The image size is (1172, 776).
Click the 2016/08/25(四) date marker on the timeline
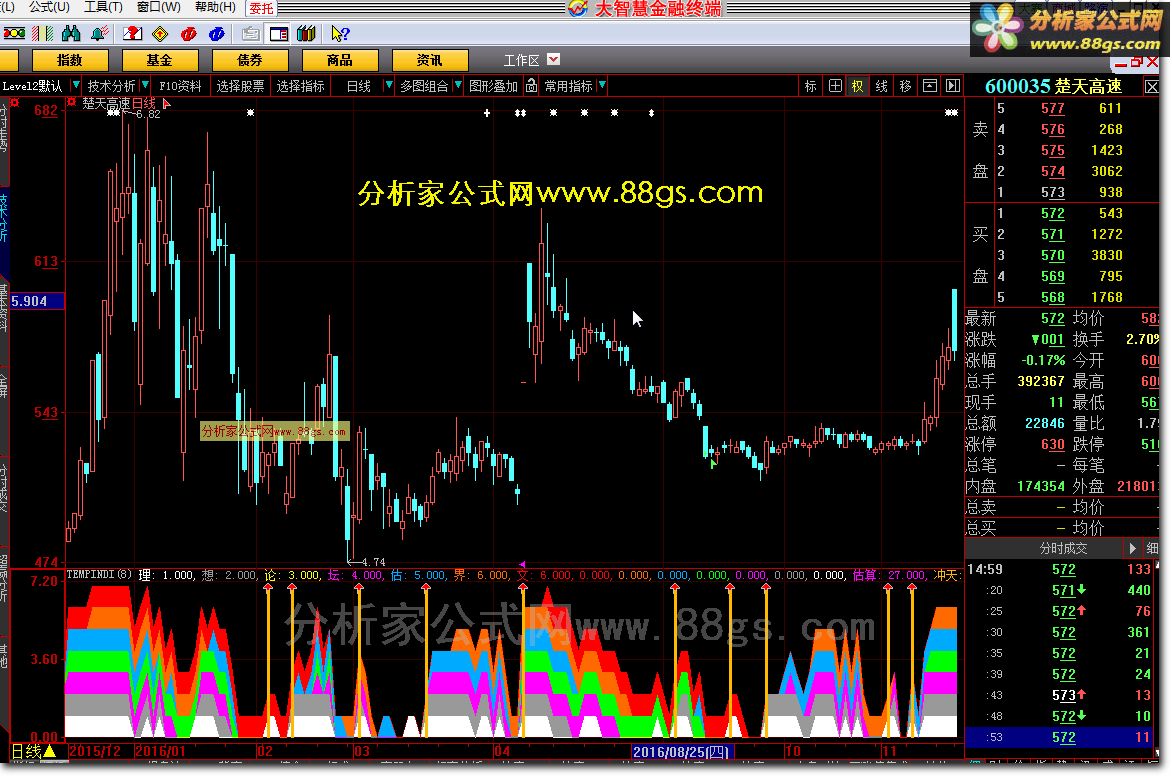tap(681, 751)
